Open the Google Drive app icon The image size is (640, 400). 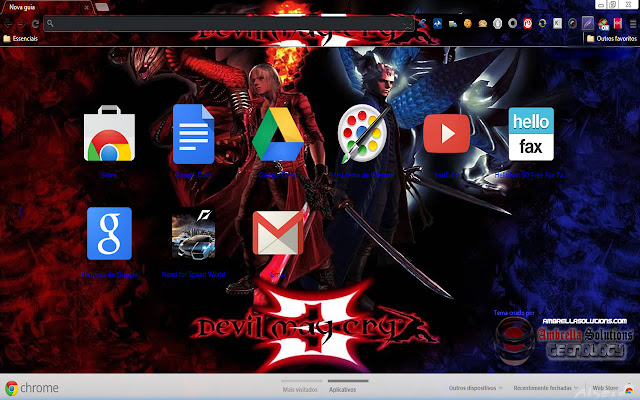tap(278, 134)
